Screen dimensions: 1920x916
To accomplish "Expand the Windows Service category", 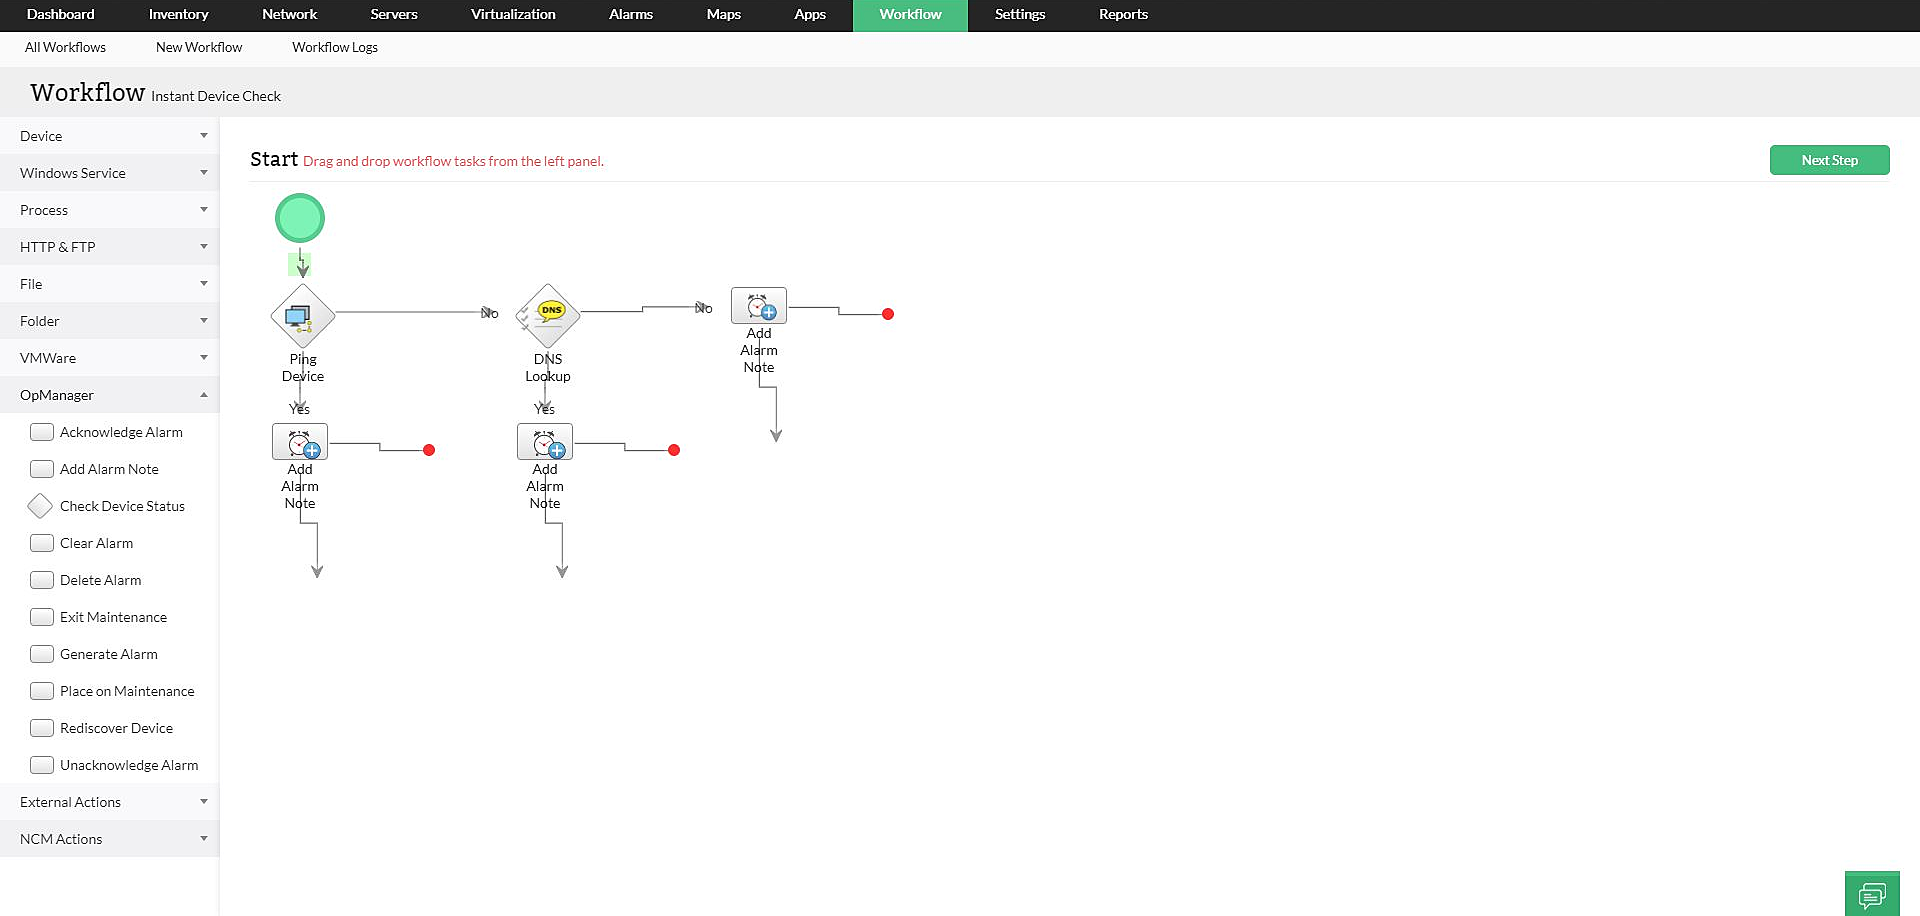I will point(109,173).
